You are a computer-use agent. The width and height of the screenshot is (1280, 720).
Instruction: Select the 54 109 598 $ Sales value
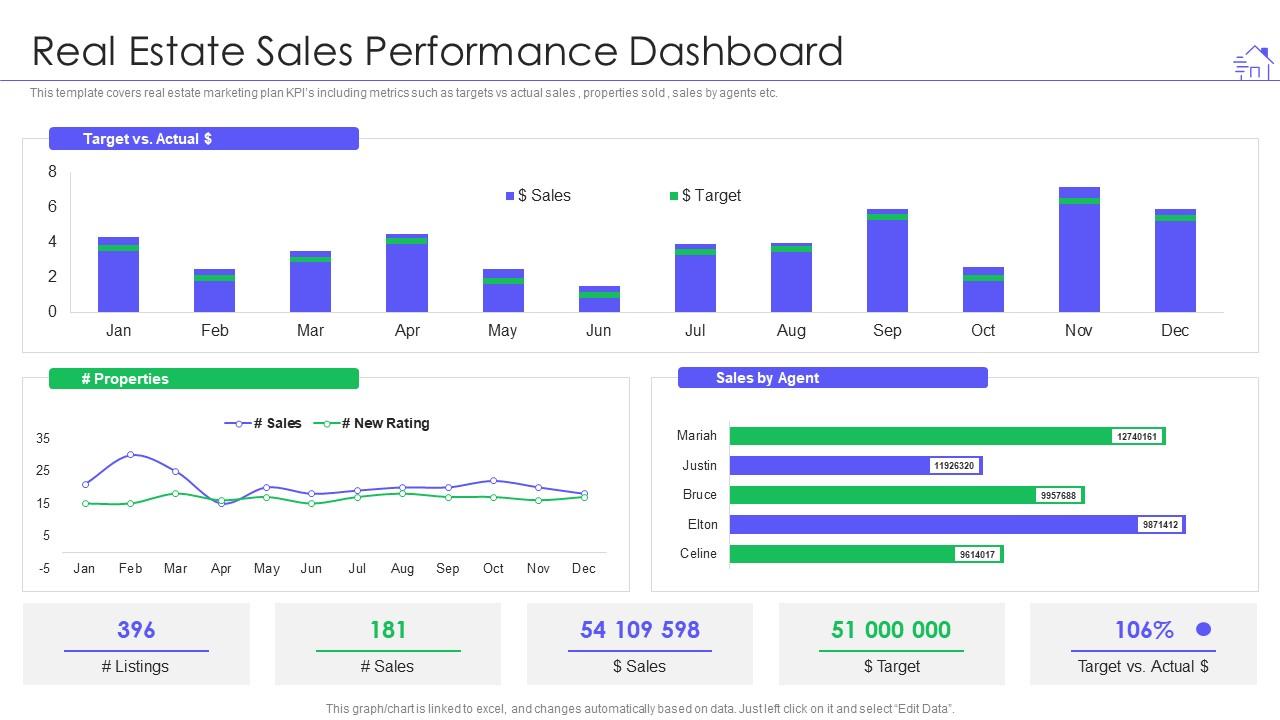coord(639,630)
